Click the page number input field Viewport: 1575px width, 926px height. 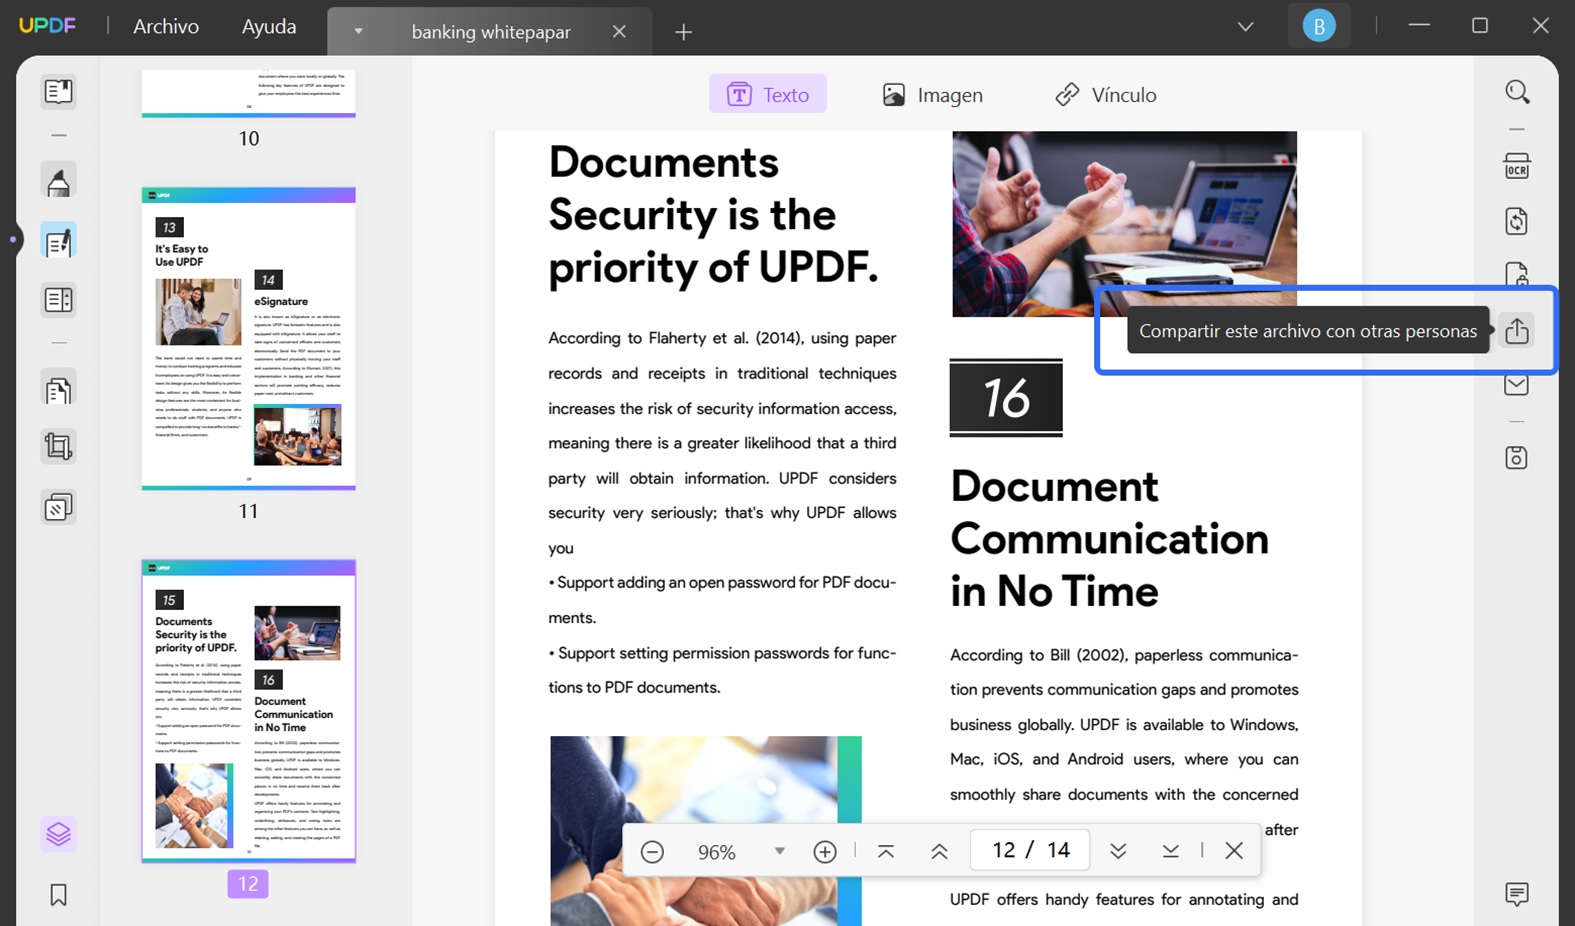1030,850
